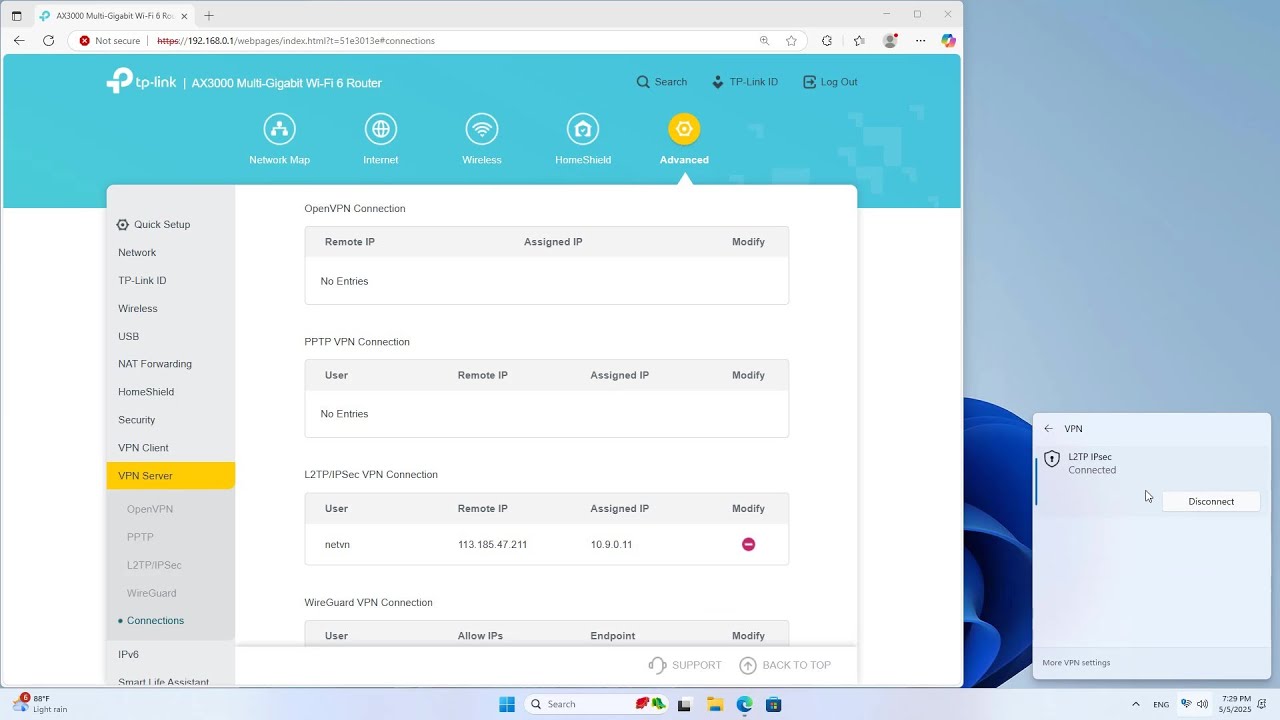1280x720 pixels.
Task: Open weather widget showing 88°F
Action: 40,704
